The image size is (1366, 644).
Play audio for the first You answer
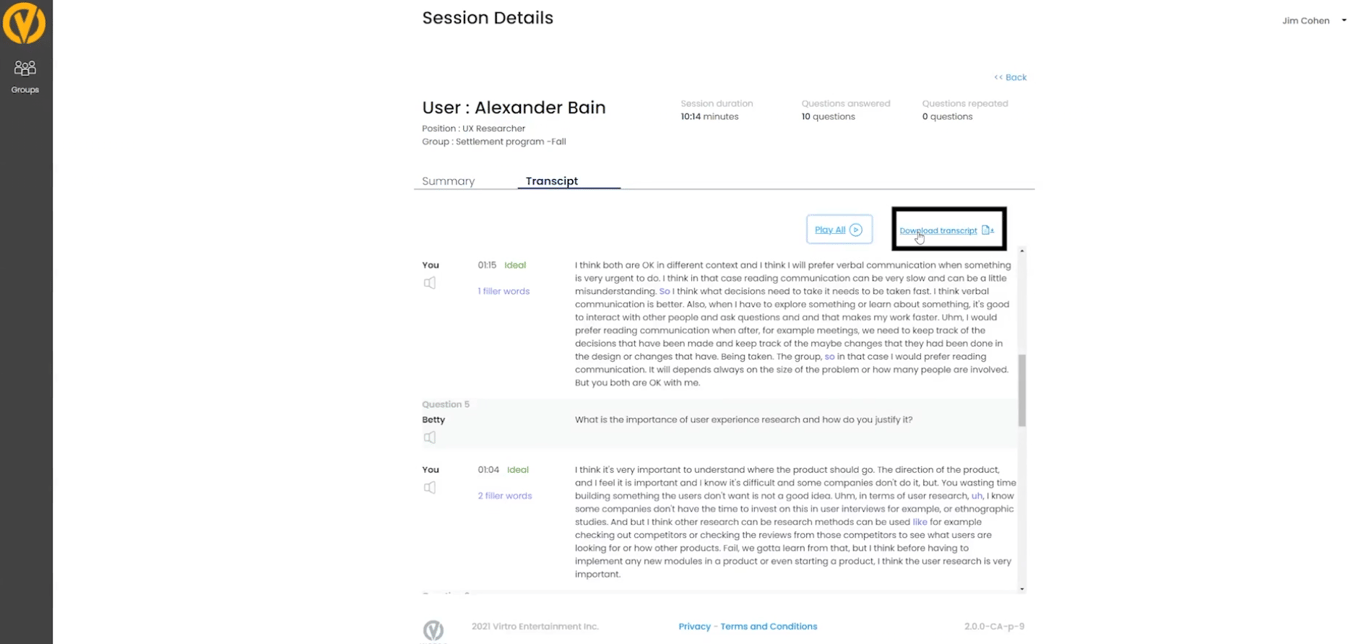pos(430,283)
